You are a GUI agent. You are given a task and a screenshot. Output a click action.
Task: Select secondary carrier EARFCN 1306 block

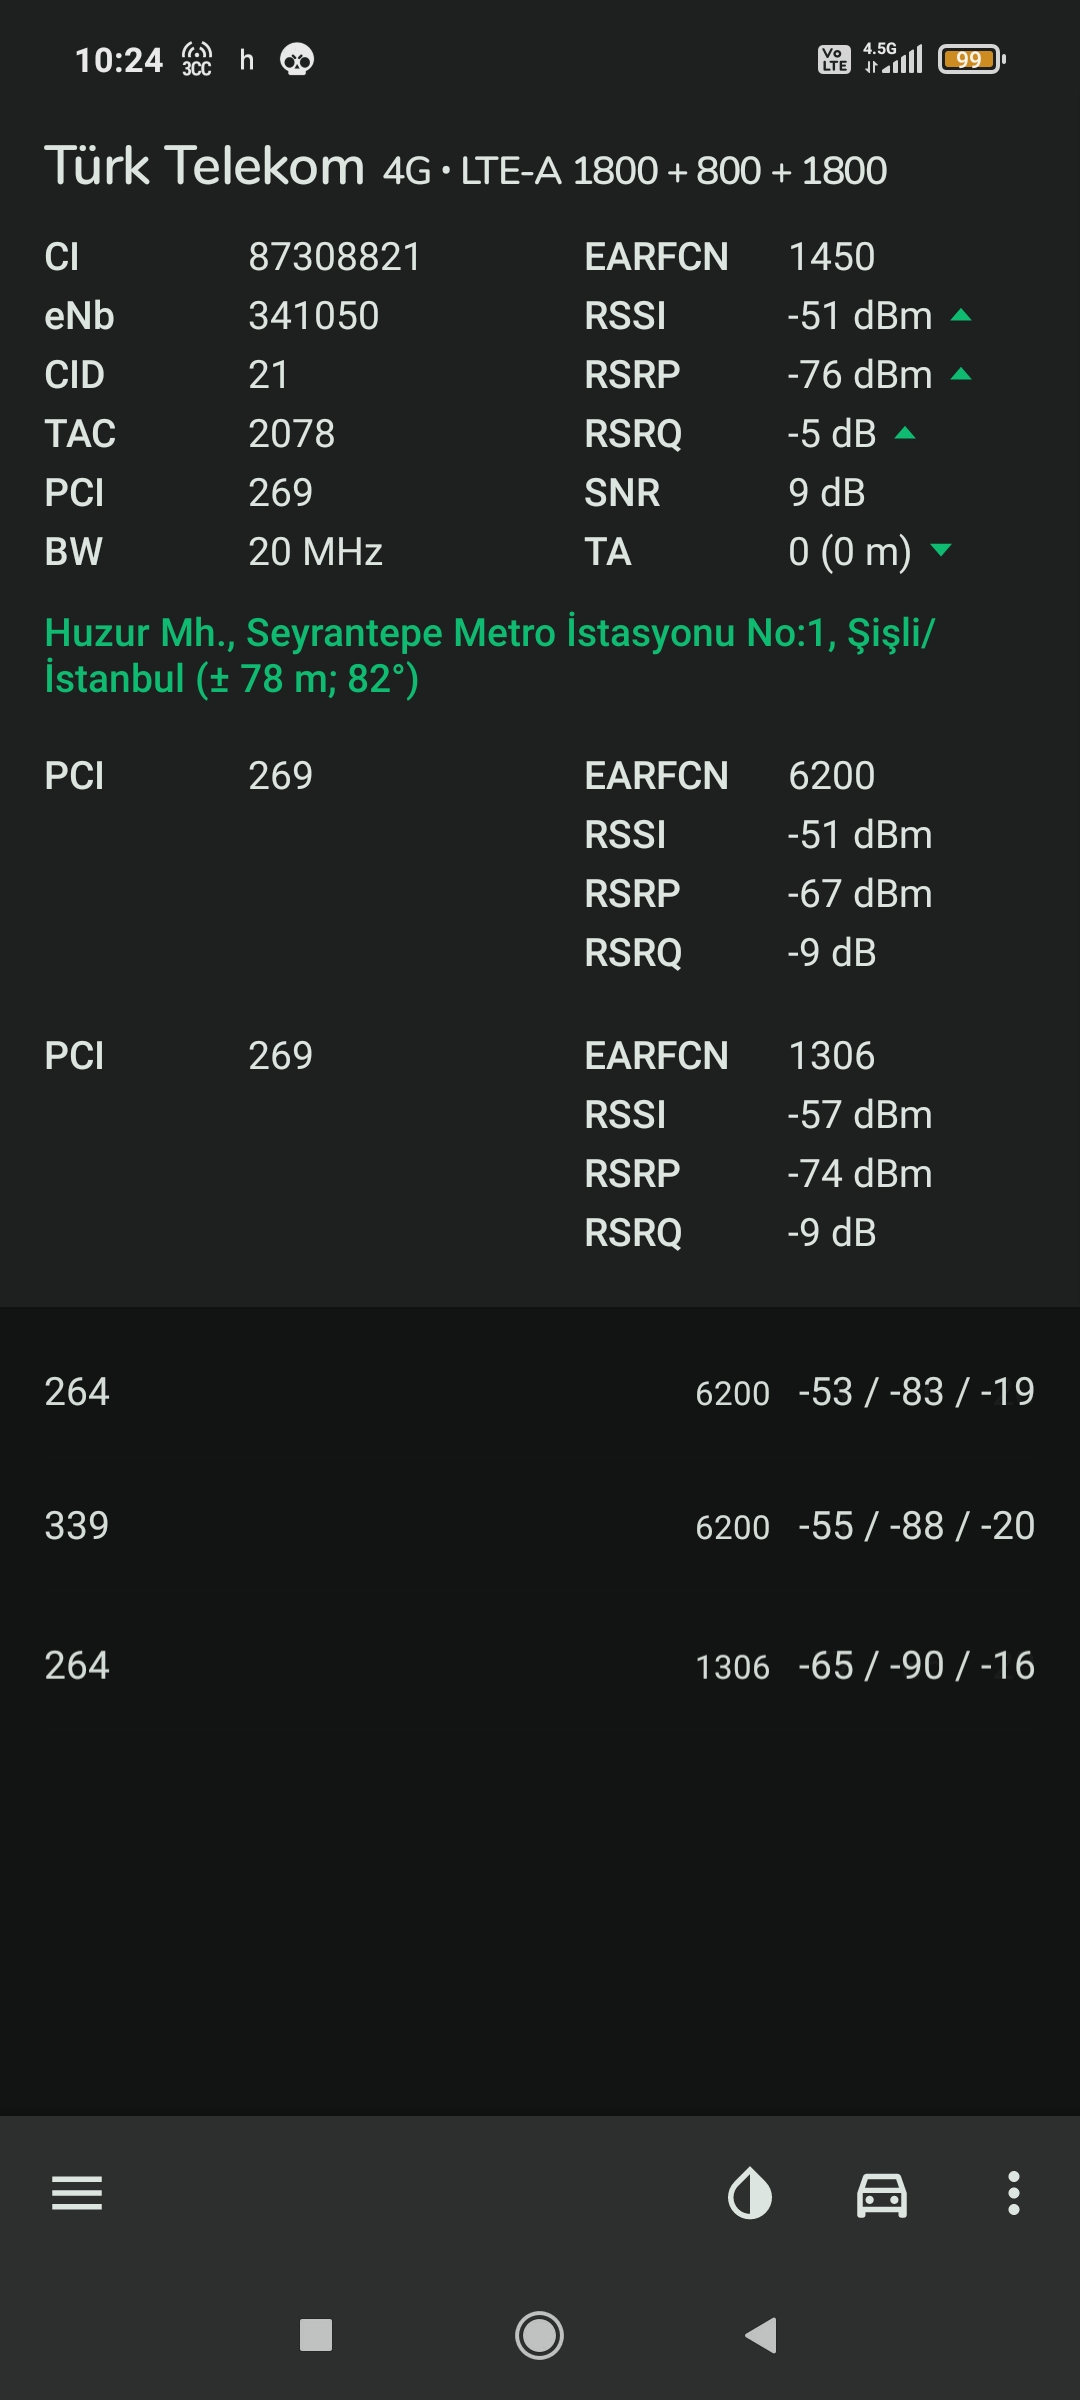[x=540, y=1144]
